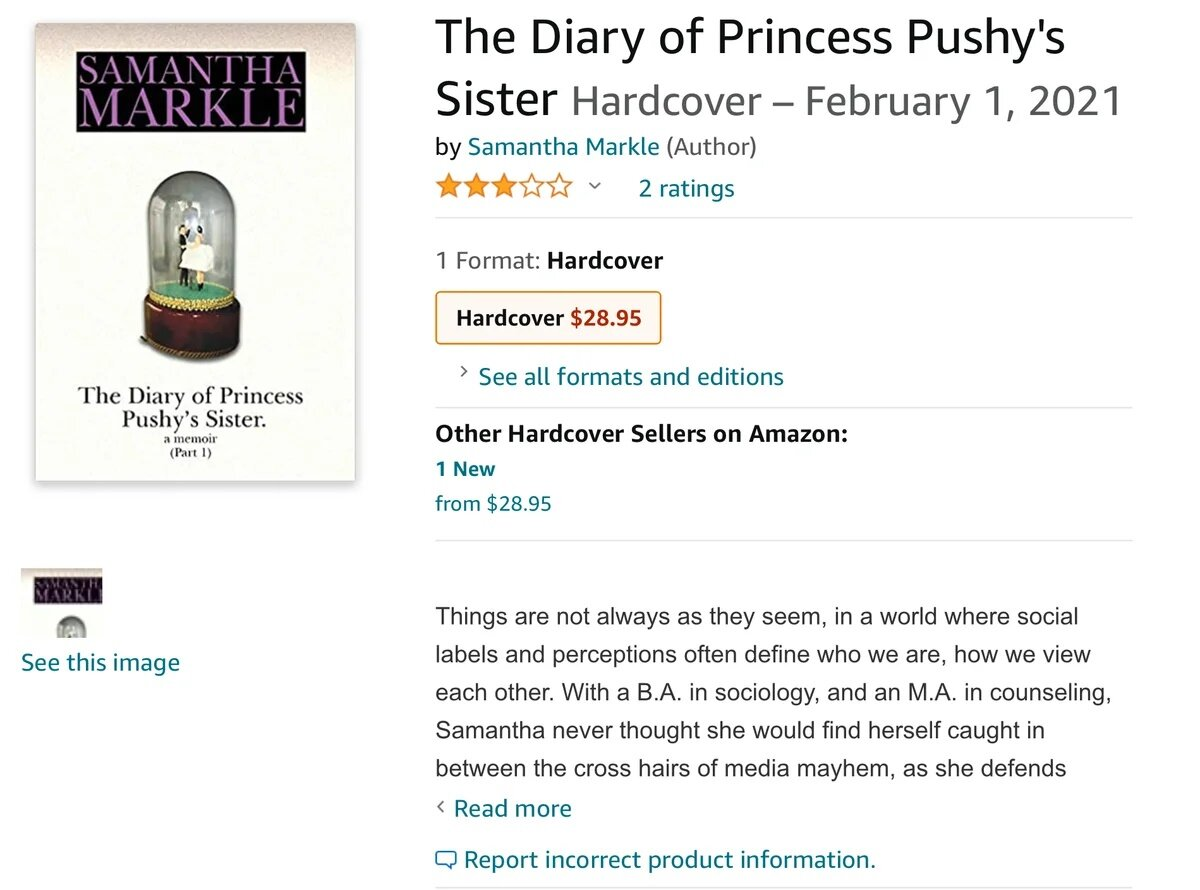Image resolution: width=1200 pixels, height=890 pixels.
Task: Open the large book cover image
Action: (x=195, y=252)
